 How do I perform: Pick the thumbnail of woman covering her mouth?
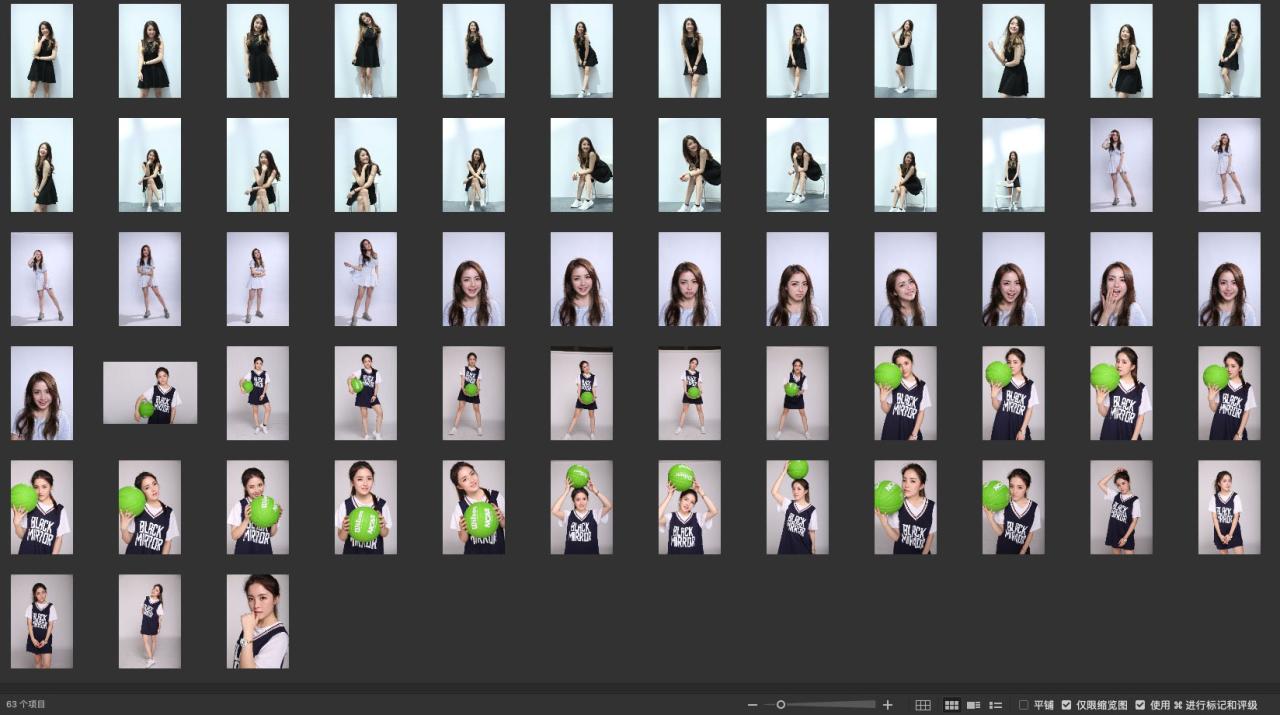coord(1121,279)
